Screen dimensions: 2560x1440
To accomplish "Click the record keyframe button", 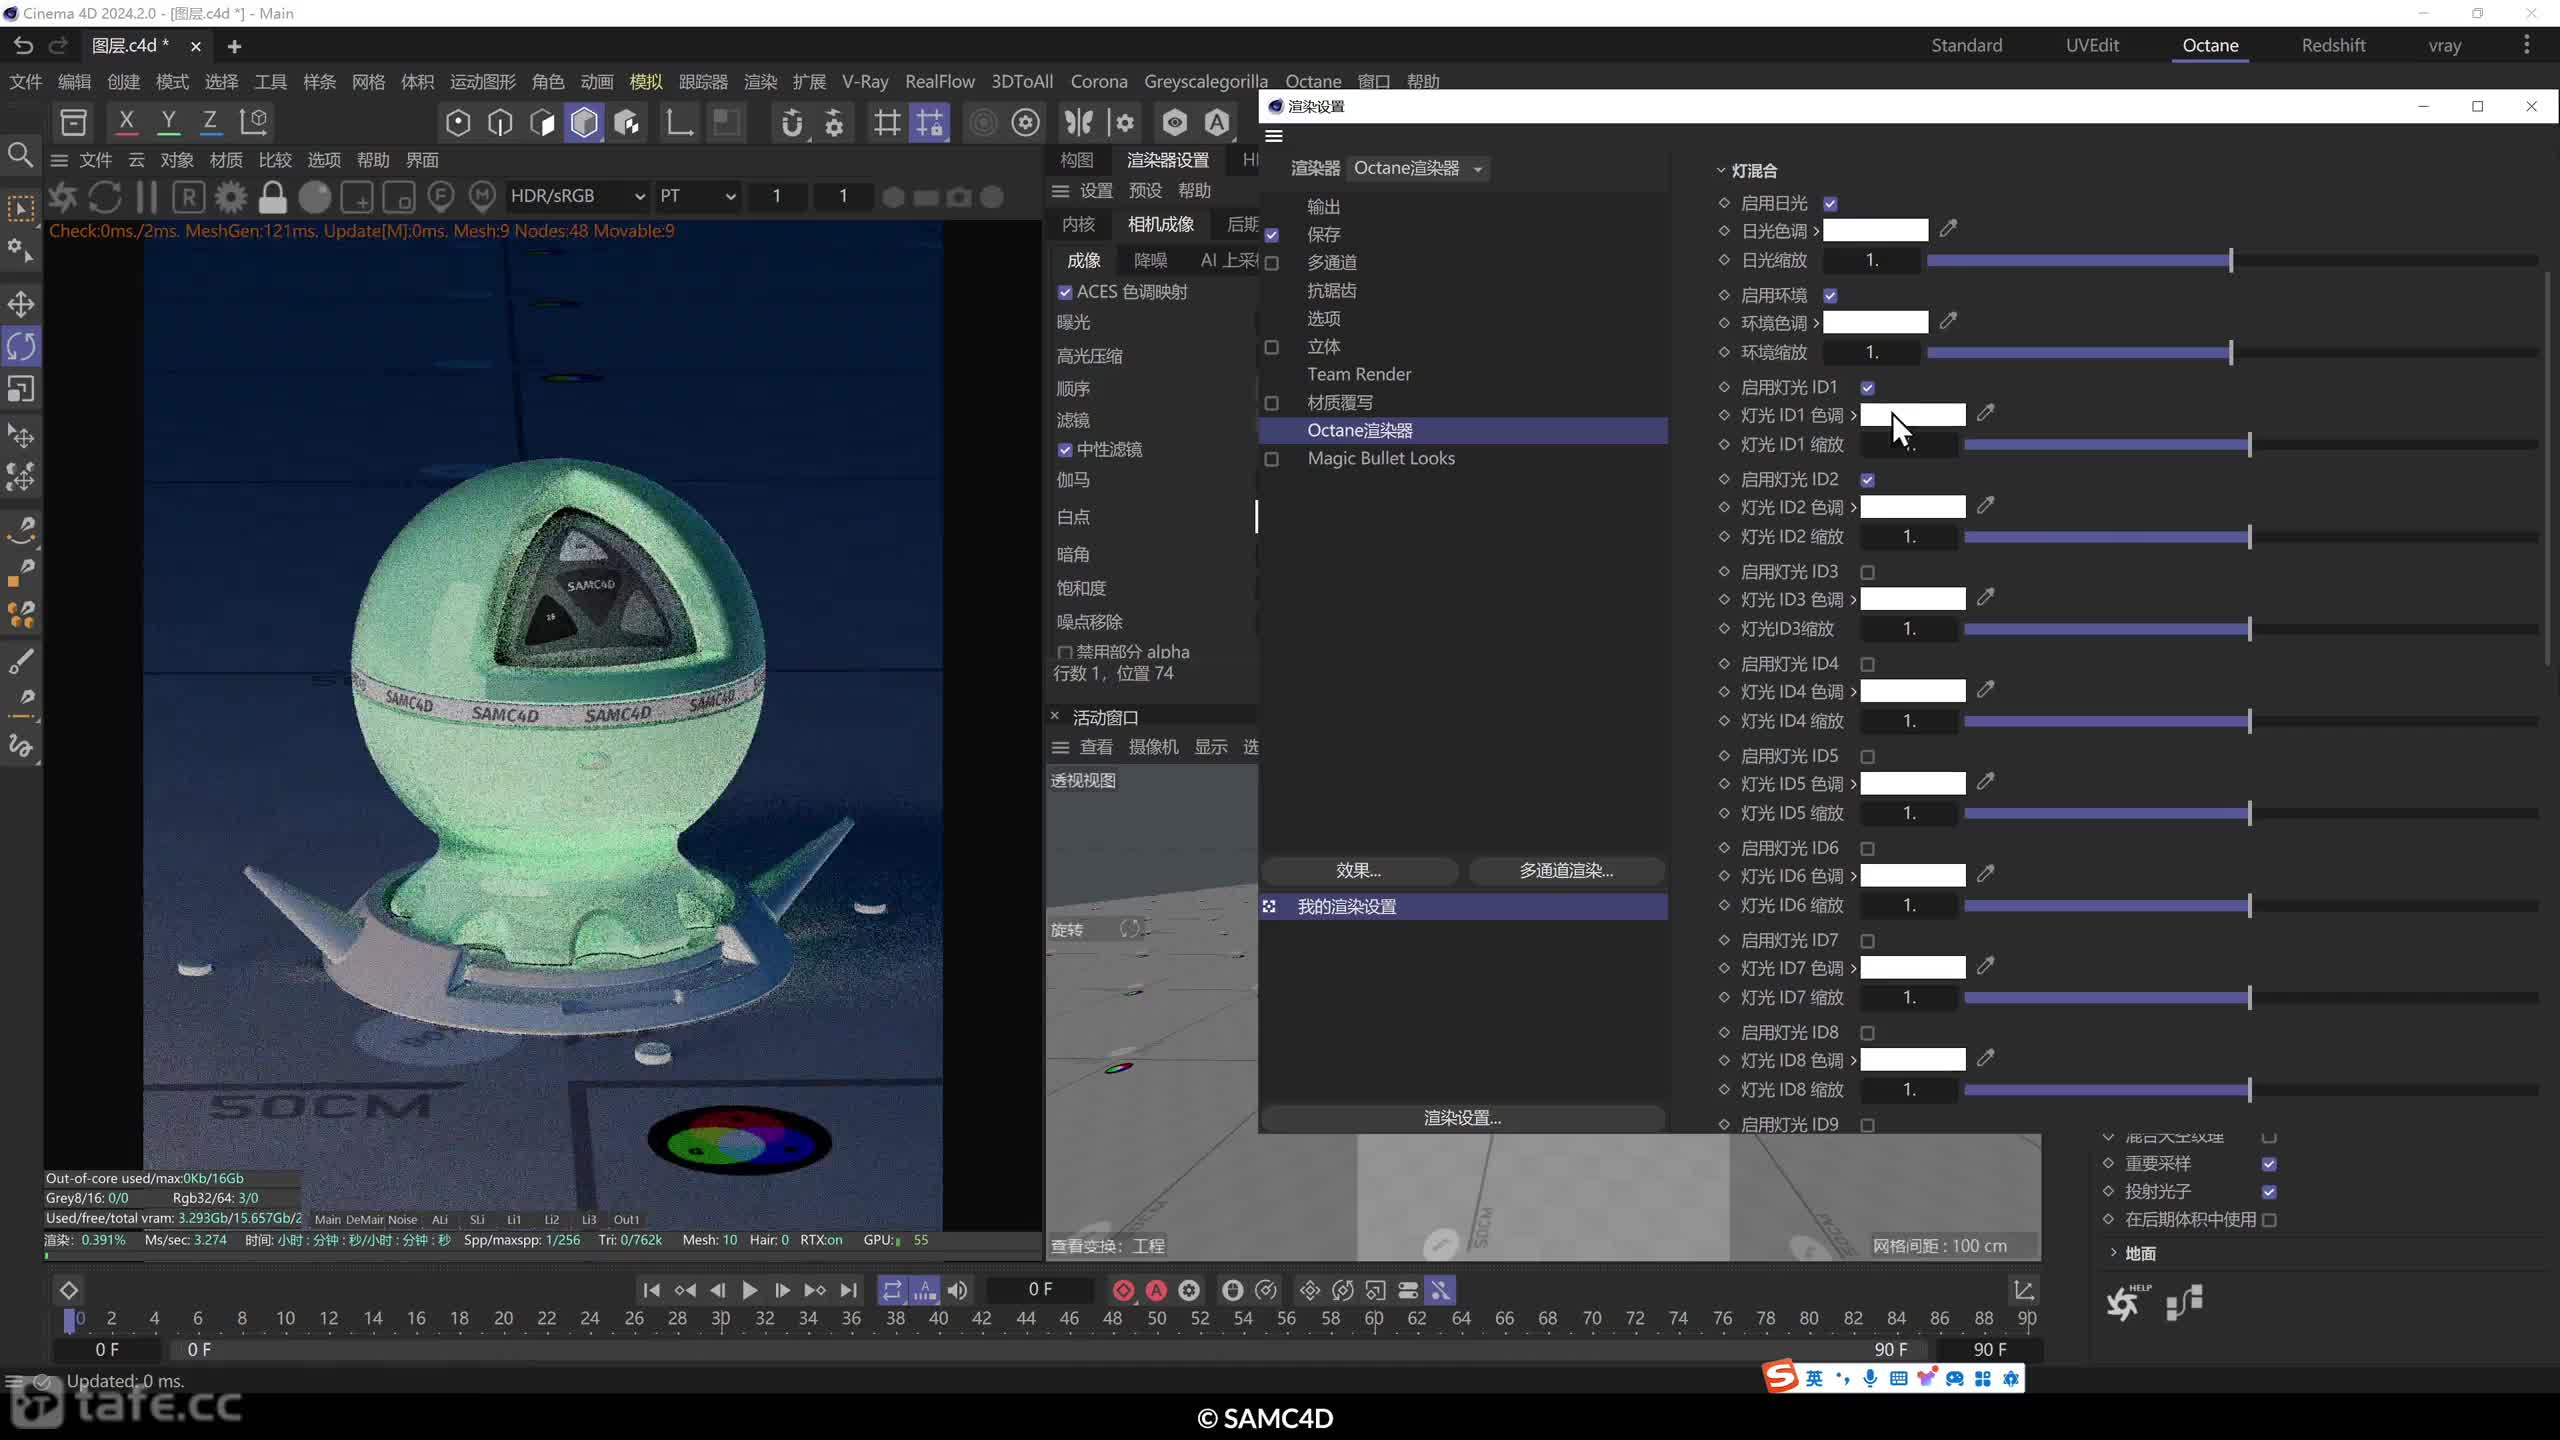I will click(1123, 1290).
